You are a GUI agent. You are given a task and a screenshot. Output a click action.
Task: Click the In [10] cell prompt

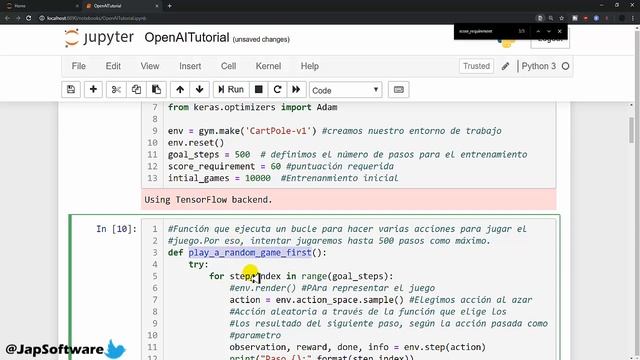[117, 229]
